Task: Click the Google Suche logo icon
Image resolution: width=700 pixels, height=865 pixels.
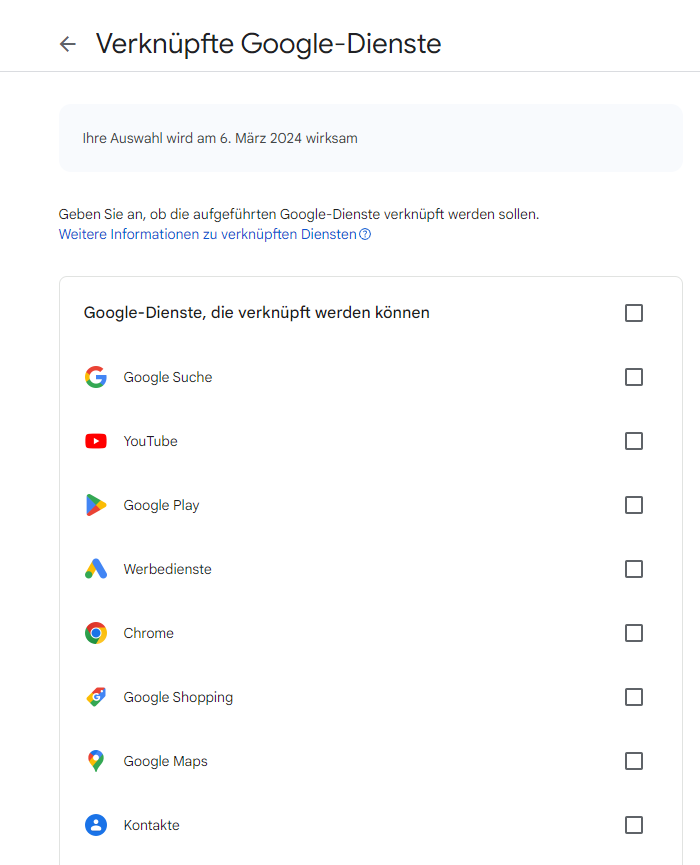Action: coord(96,377)
